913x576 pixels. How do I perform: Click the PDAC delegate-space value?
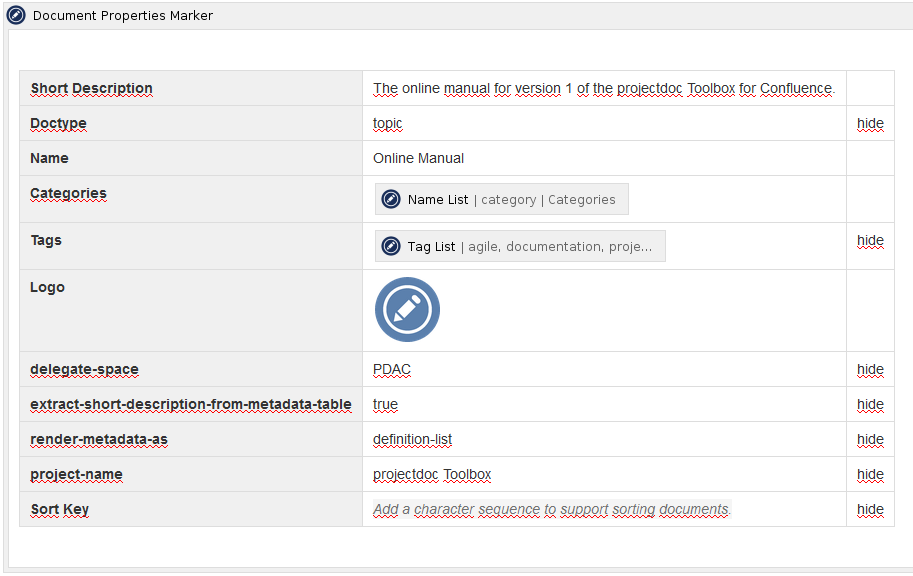point(392,370)
